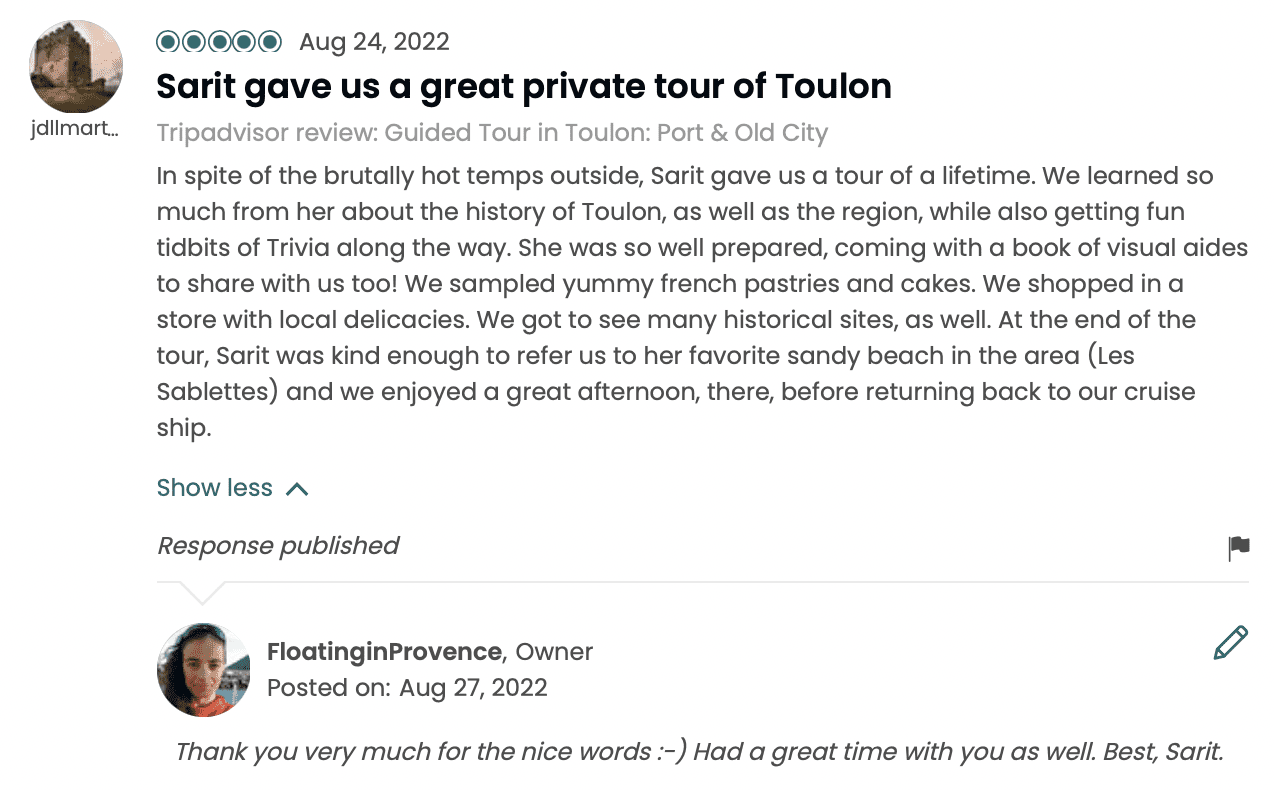Click the fifth rating bubble
The image size is (1274, 790).
(x=270, y=42)
